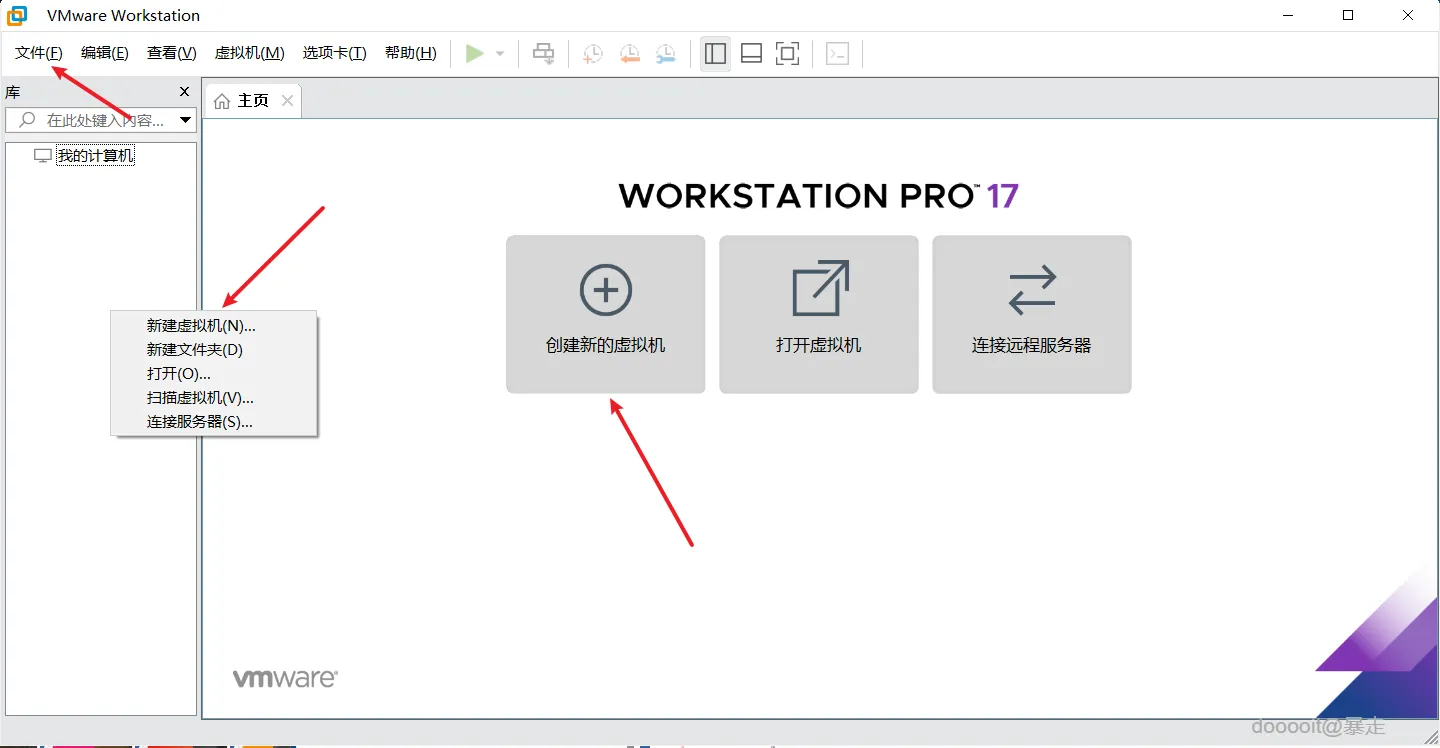
Task: Select 我的计算机 in the library tree
Action: point(95,155)
